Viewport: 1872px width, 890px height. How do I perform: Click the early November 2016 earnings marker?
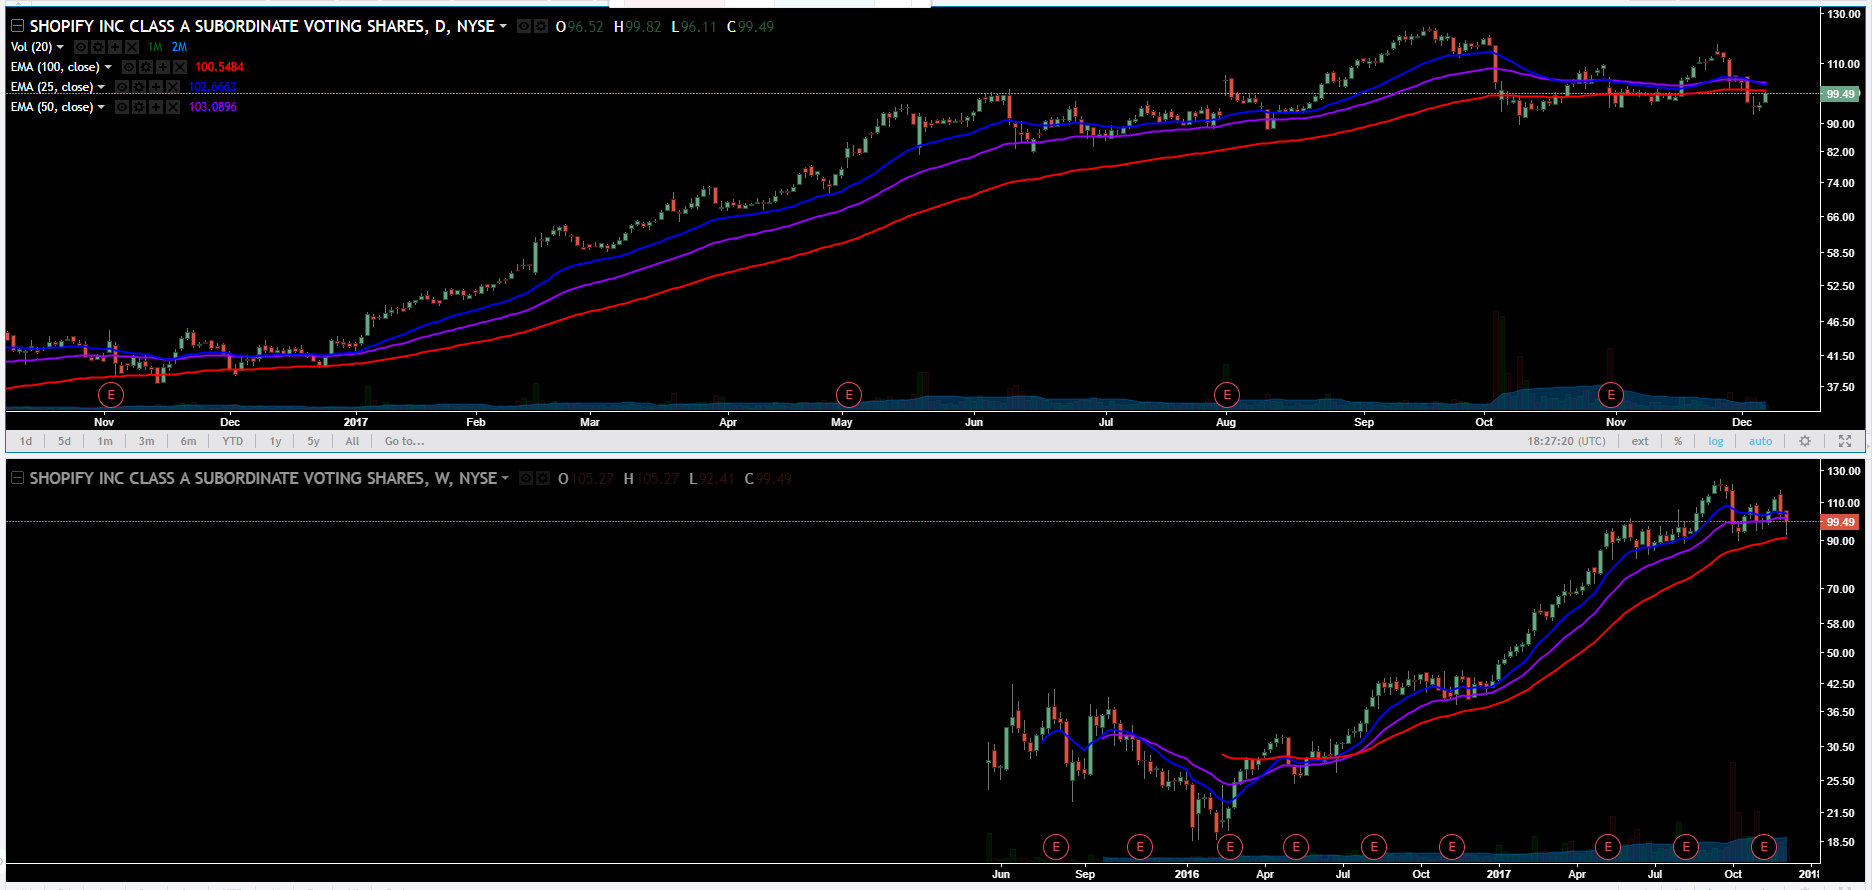111,395
